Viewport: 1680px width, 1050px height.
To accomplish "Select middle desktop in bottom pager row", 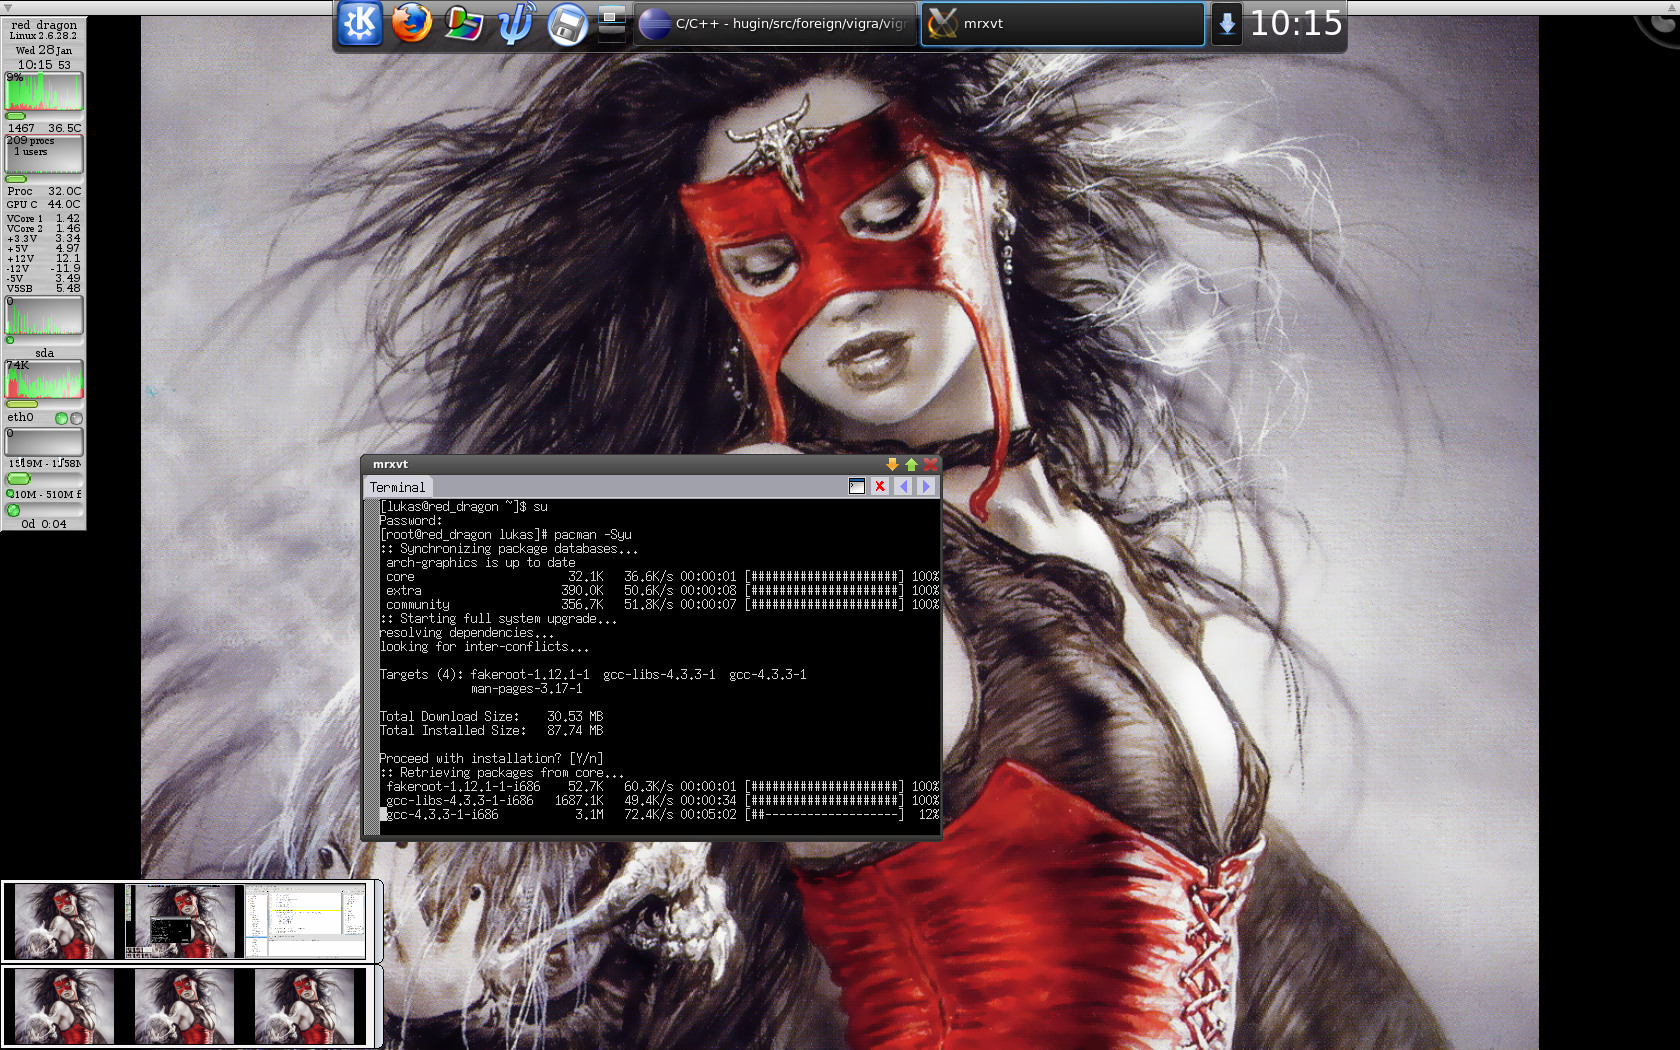I will 185,1008.
